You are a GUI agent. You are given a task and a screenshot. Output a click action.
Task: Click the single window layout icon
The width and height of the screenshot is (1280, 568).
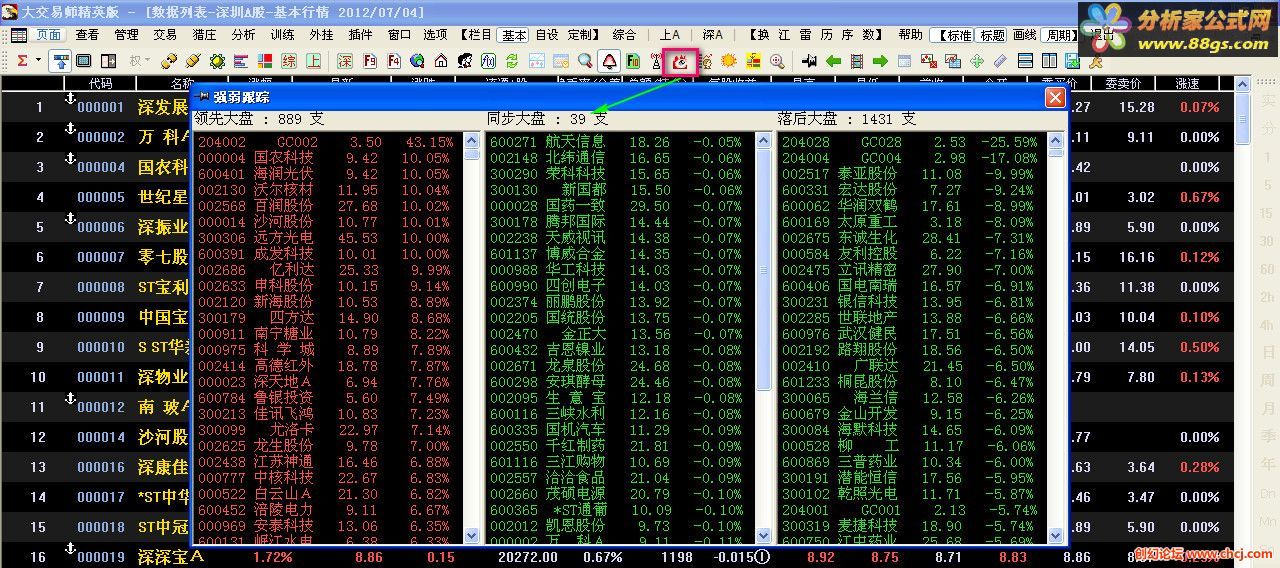tap(83, 61)
